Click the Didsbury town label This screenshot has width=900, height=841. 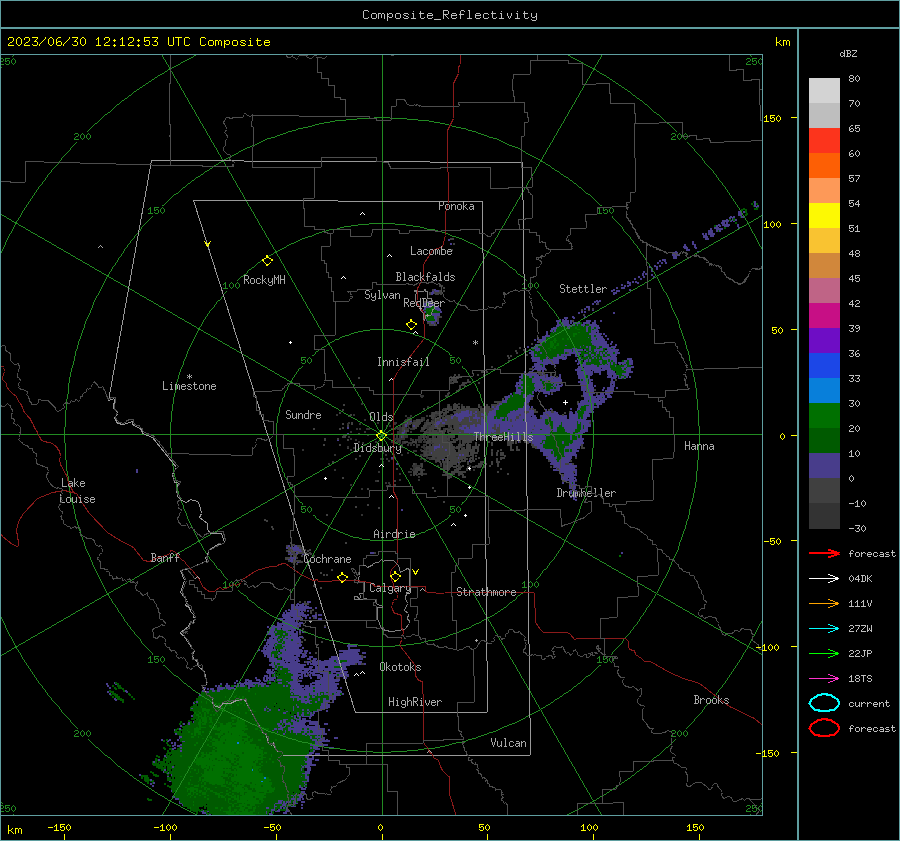377,448
